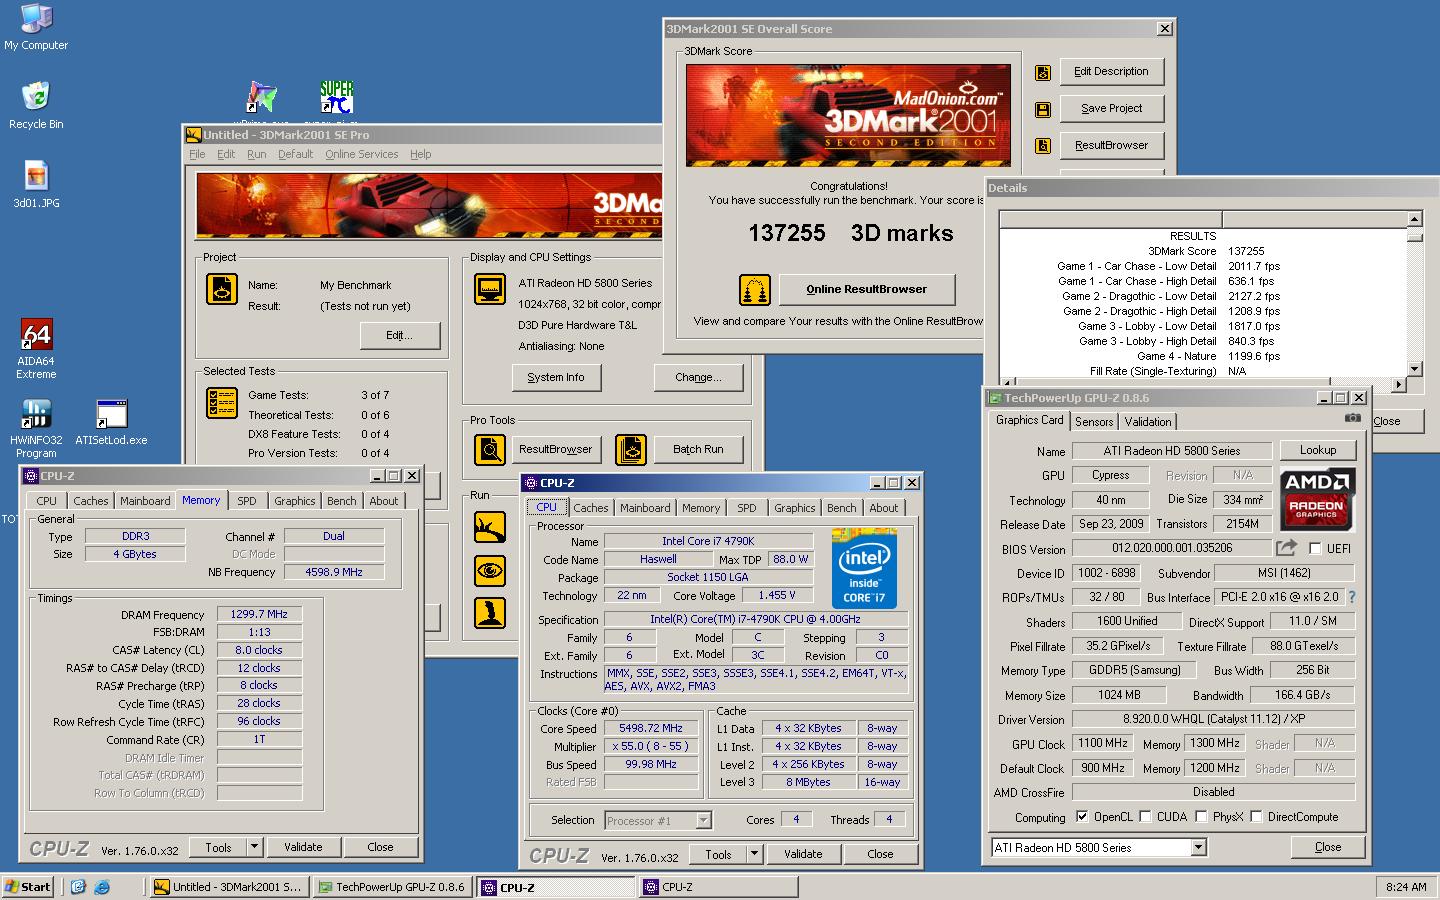Click the Save Project button
Viewport: 1440px width, 900px height.
[1112, 108]
